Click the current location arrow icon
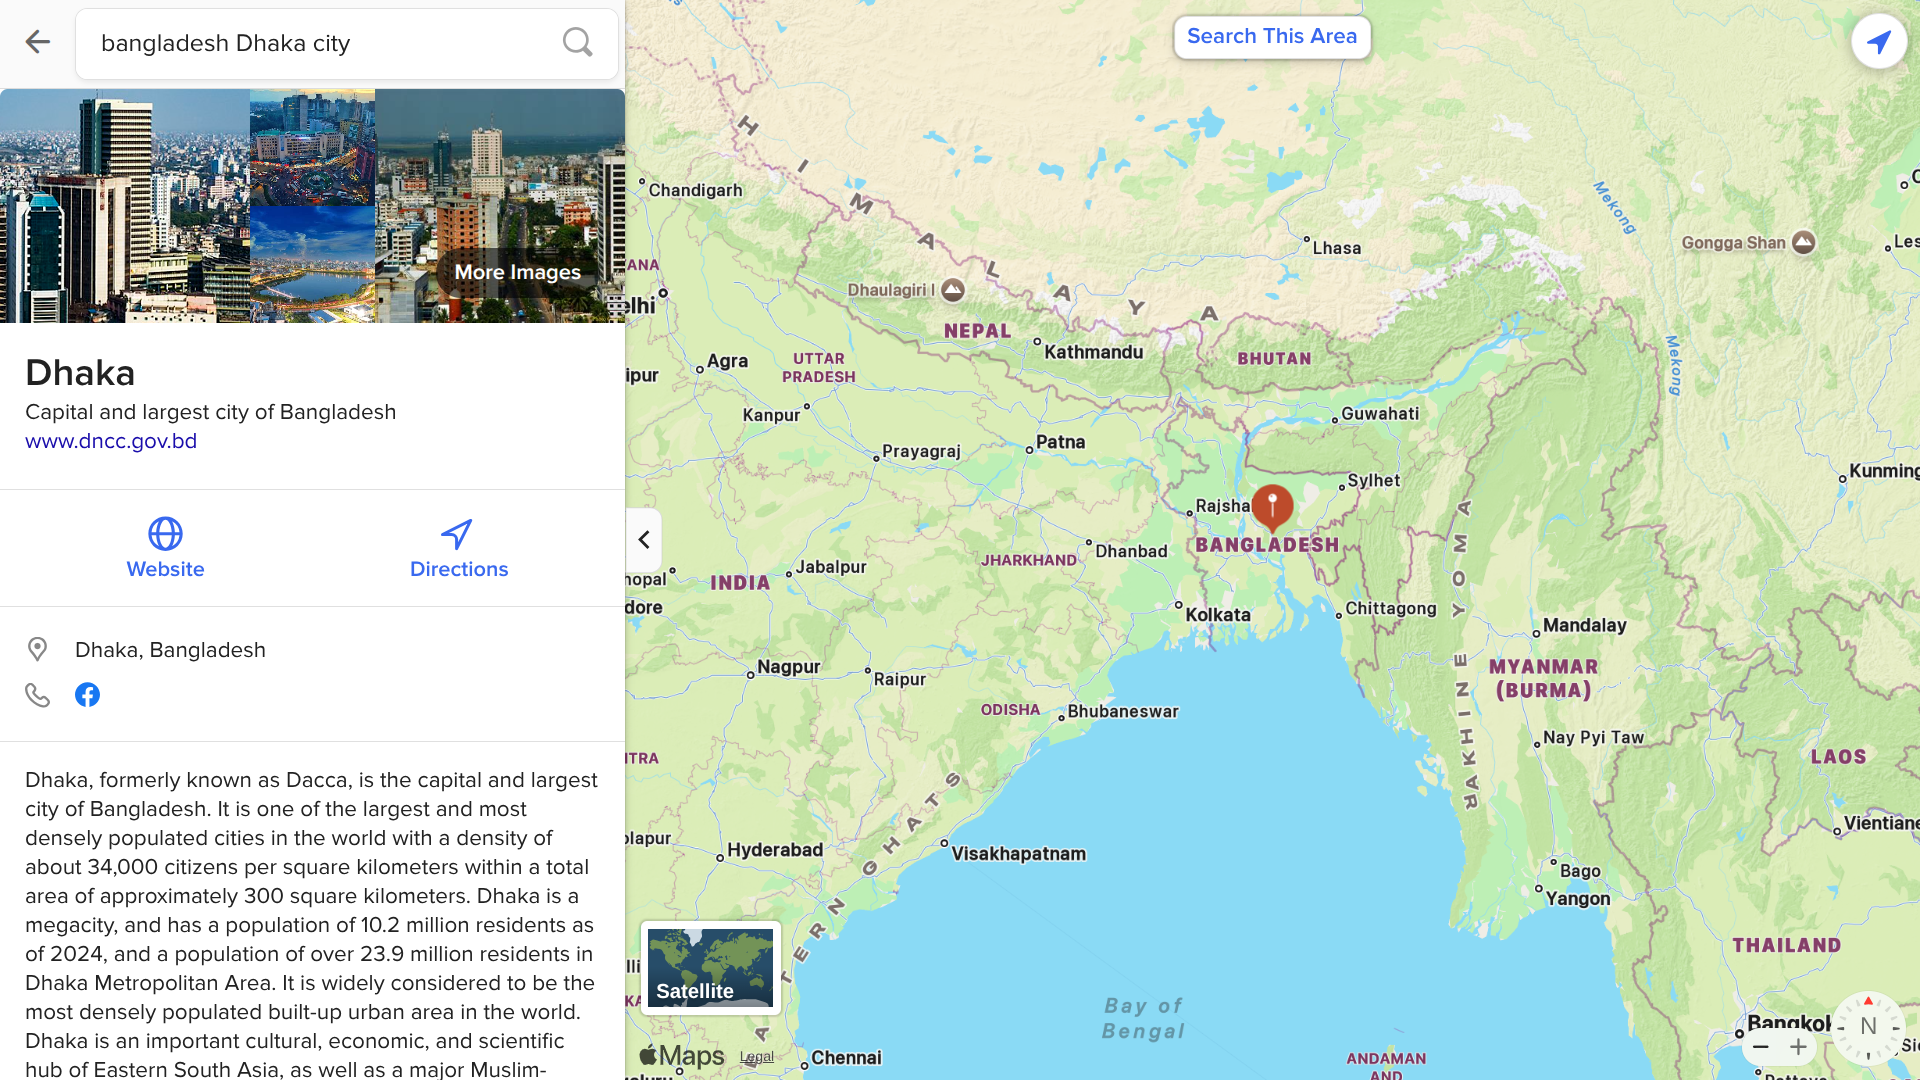1920x1080 pixels. [1879, 41]
